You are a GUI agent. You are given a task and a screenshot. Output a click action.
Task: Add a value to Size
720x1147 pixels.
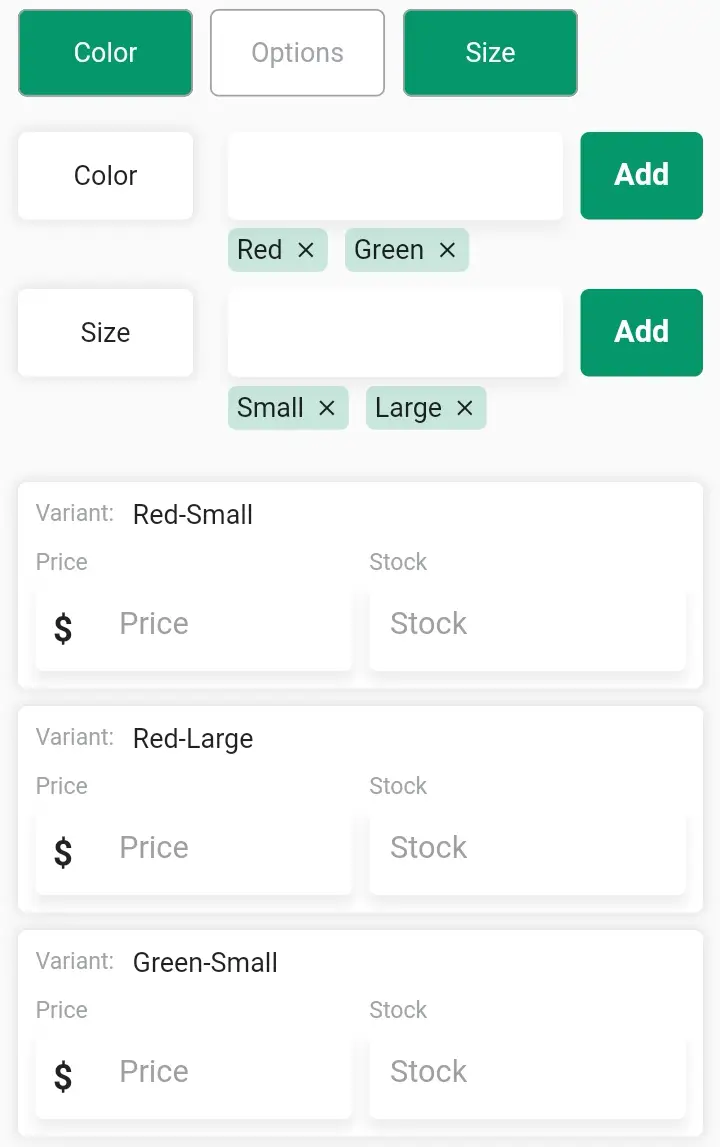pyautogui.click(x=642, y=333)
